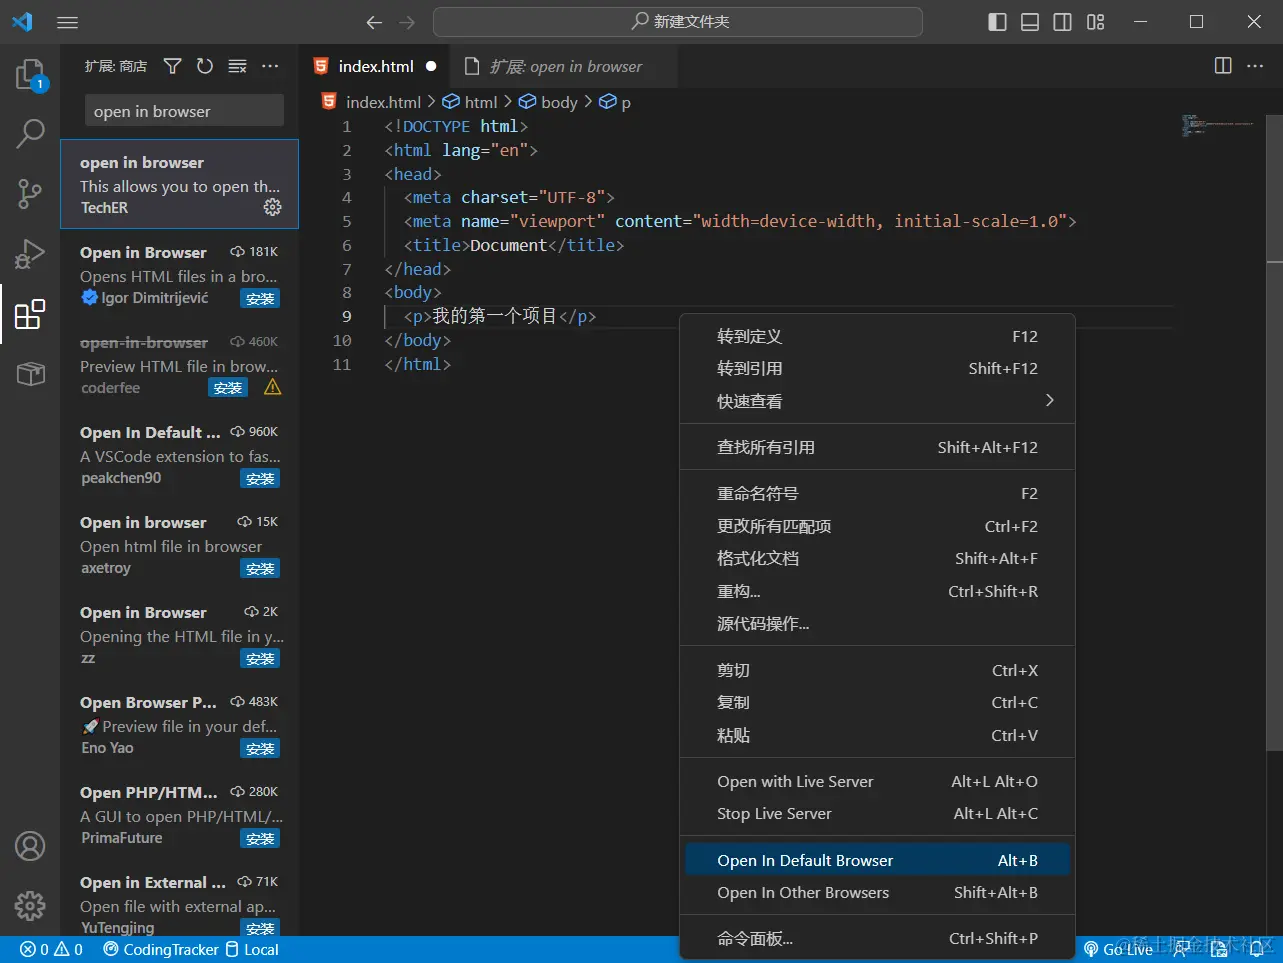The height and width of the screenshot is (963, 1283).
Task: Open the Accounts icon in activity bar
Action: coord(30,846)
